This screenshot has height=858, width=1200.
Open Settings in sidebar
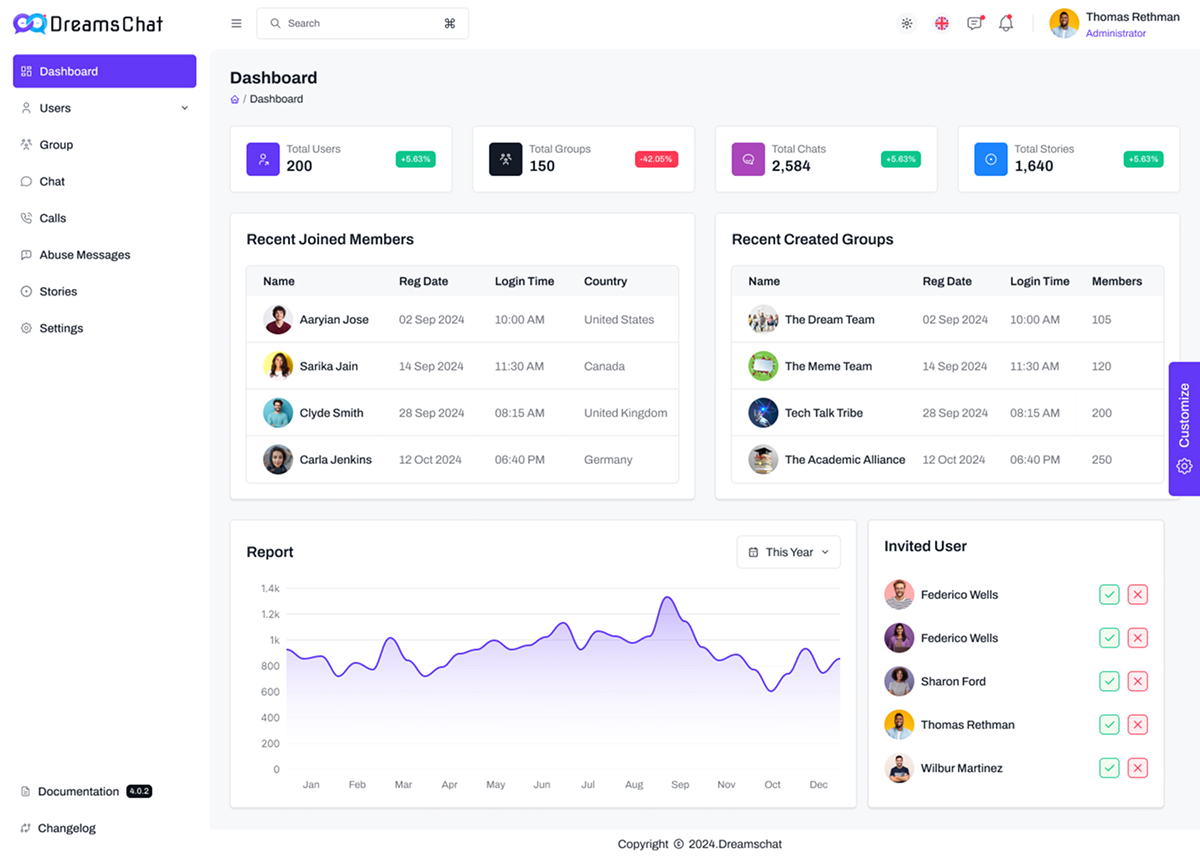pos(105,328)
